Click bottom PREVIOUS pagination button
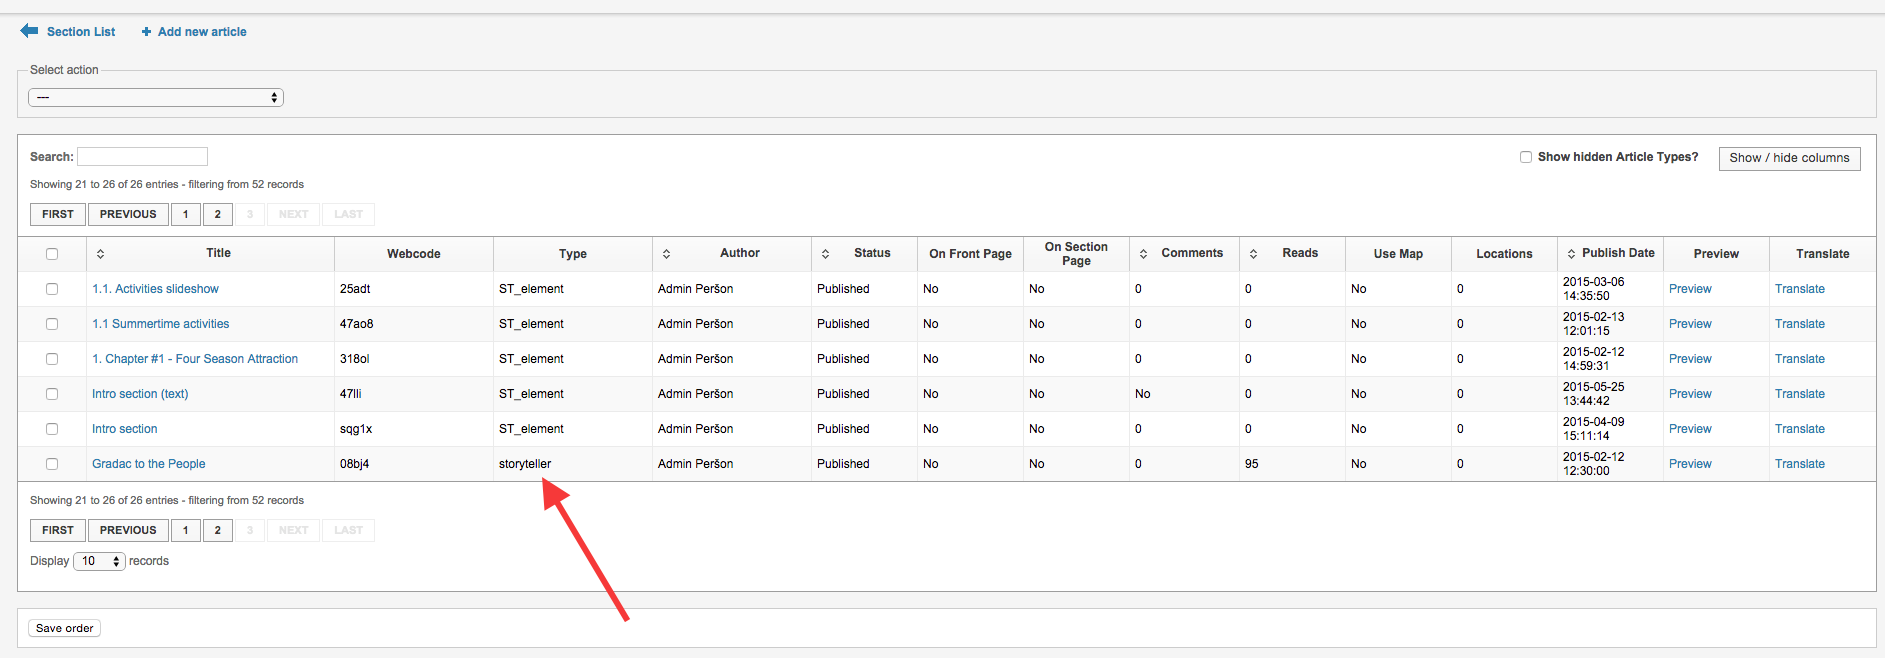The image size is (1885, 658). pyautogui.click(x=128, y=530)
